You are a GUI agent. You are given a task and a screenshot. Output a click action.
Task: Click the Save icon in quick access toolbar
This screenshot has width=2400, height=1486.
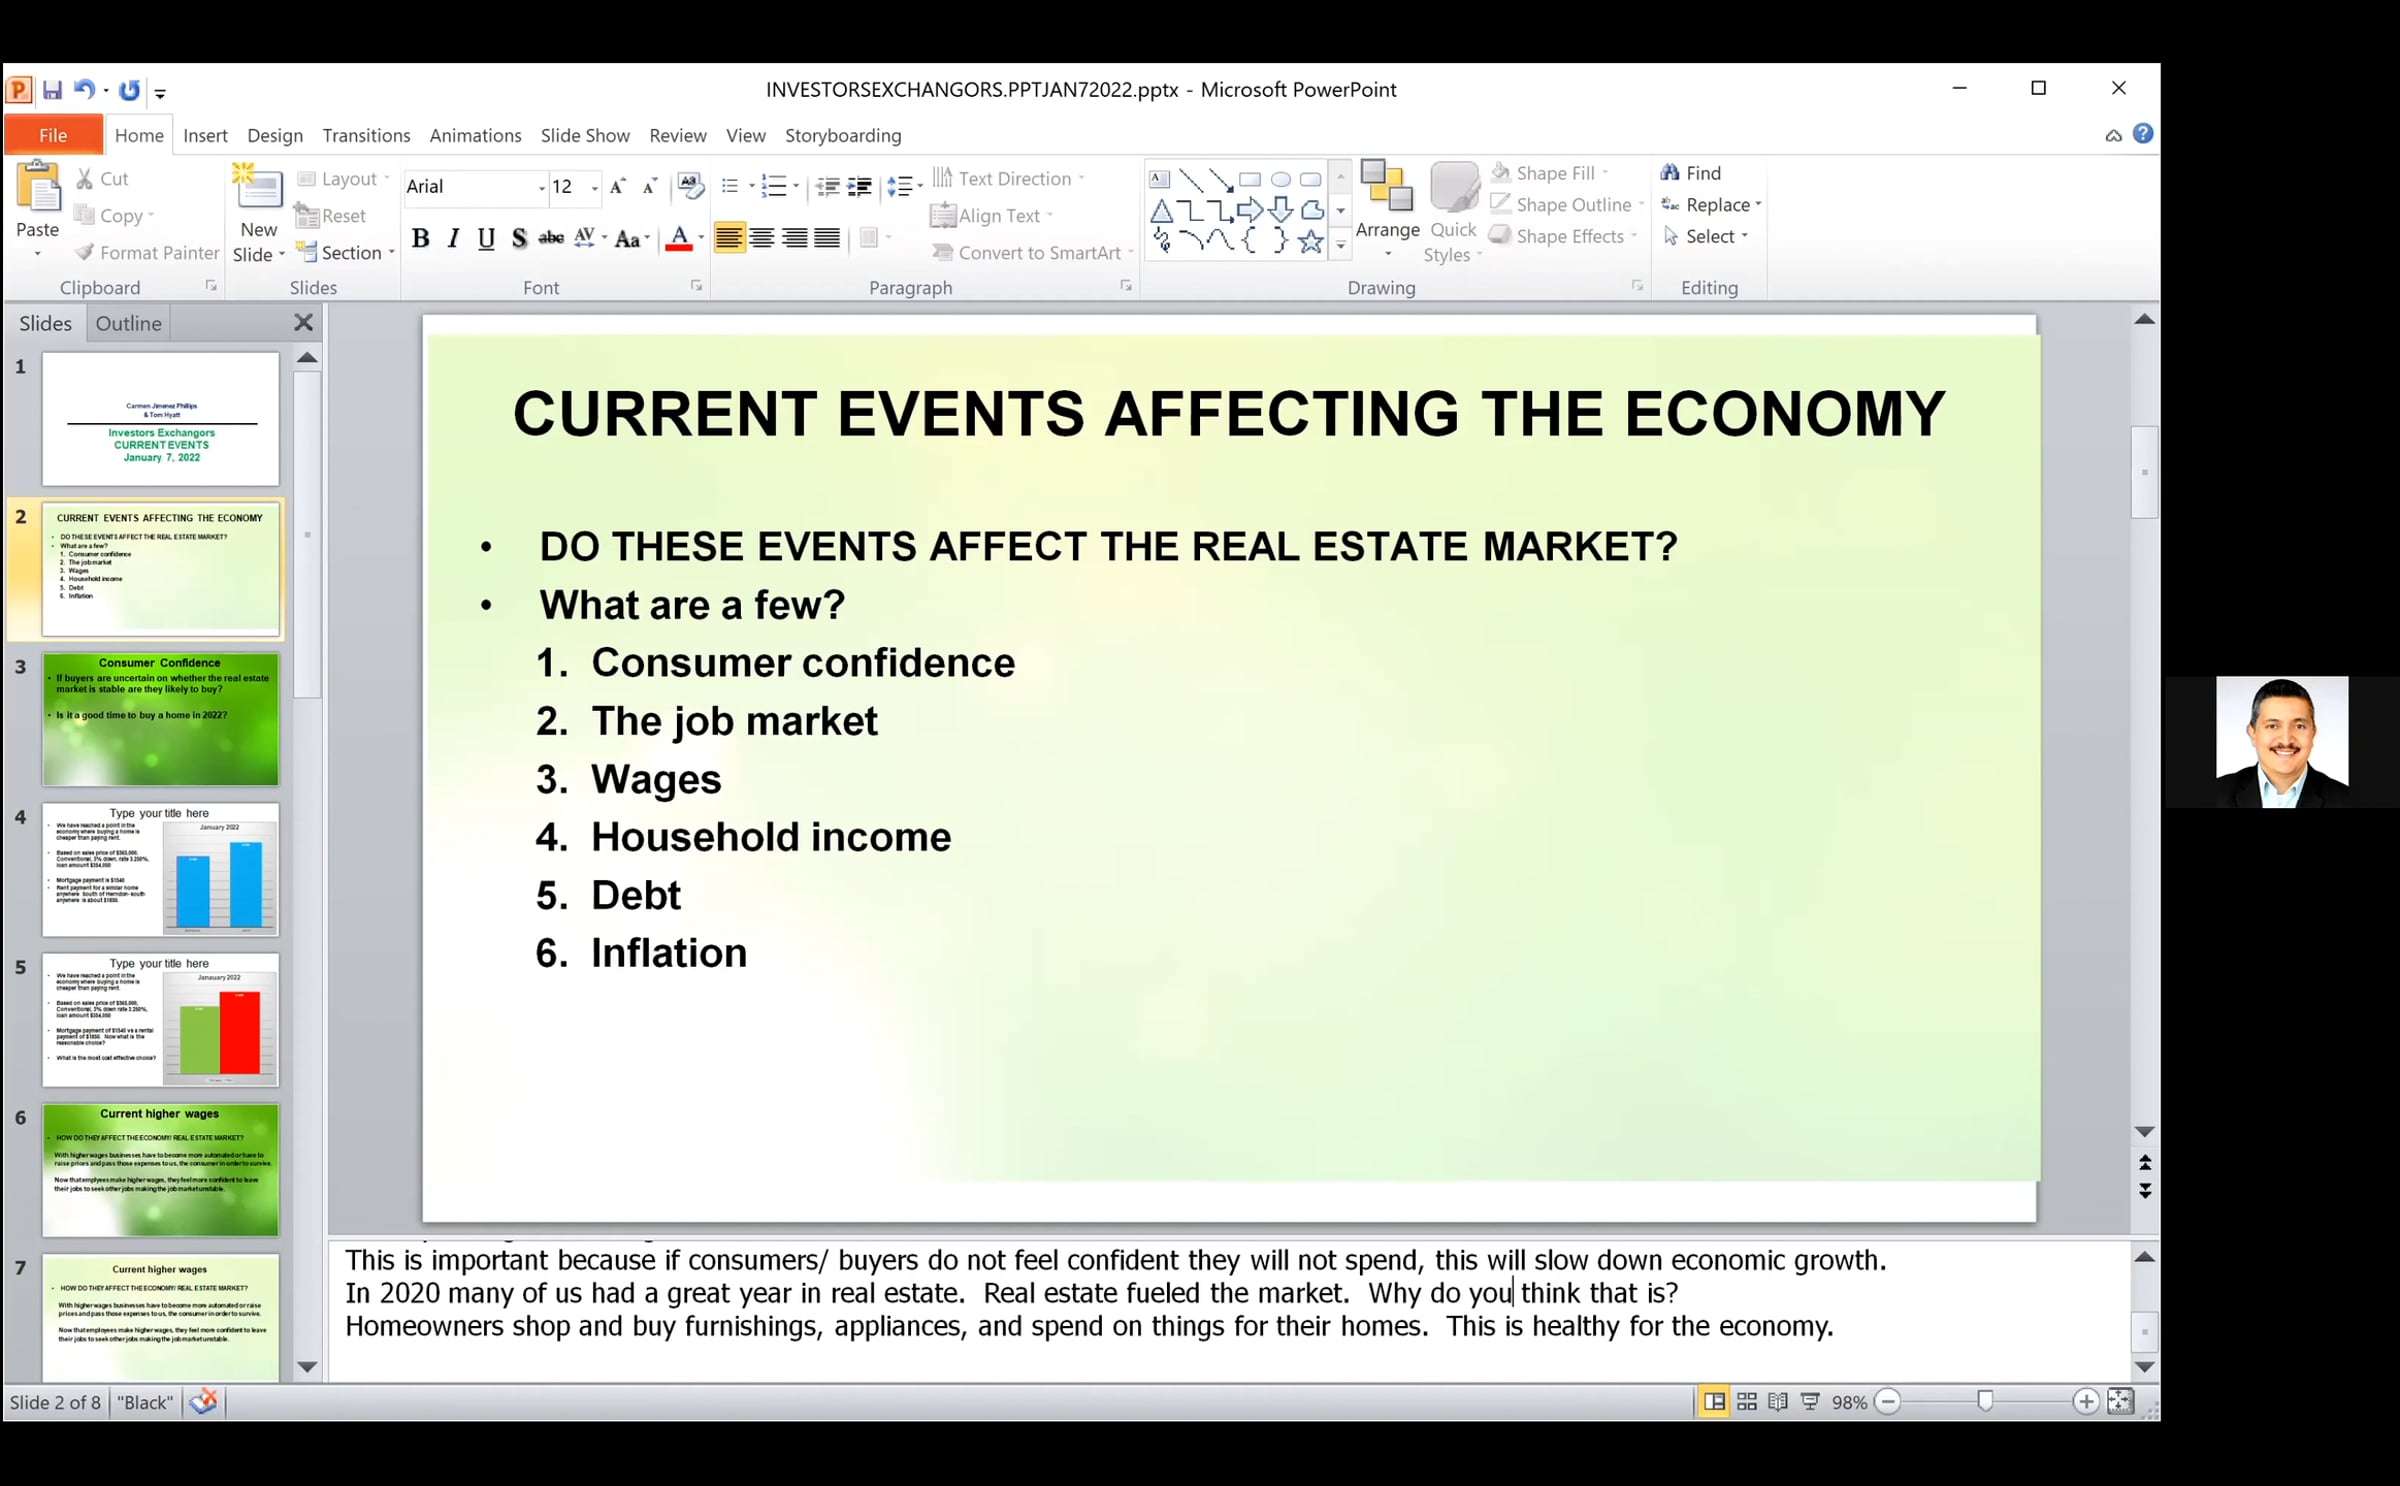(x=52, y=90)
